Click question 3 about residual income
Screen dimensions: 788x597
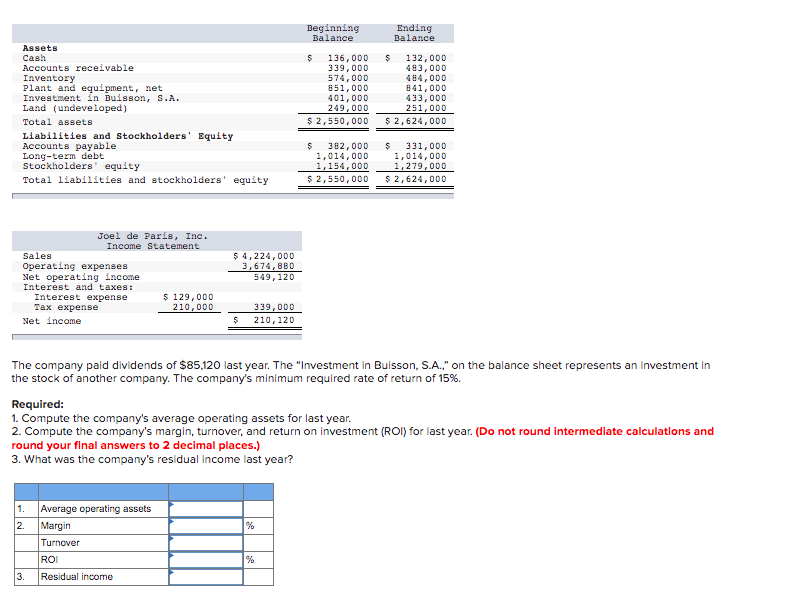(x=152, y=459)
